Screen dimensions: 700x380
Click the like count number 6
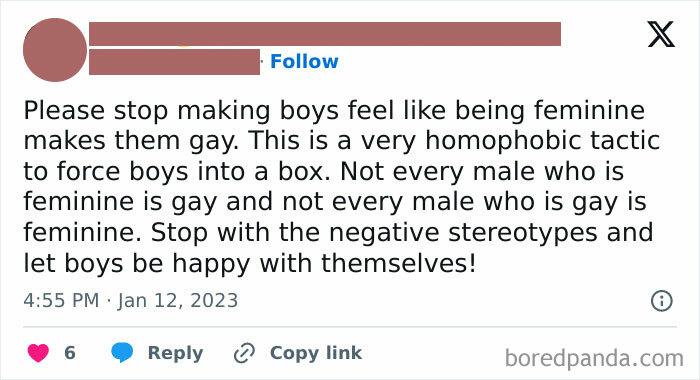tap(70, 353)
